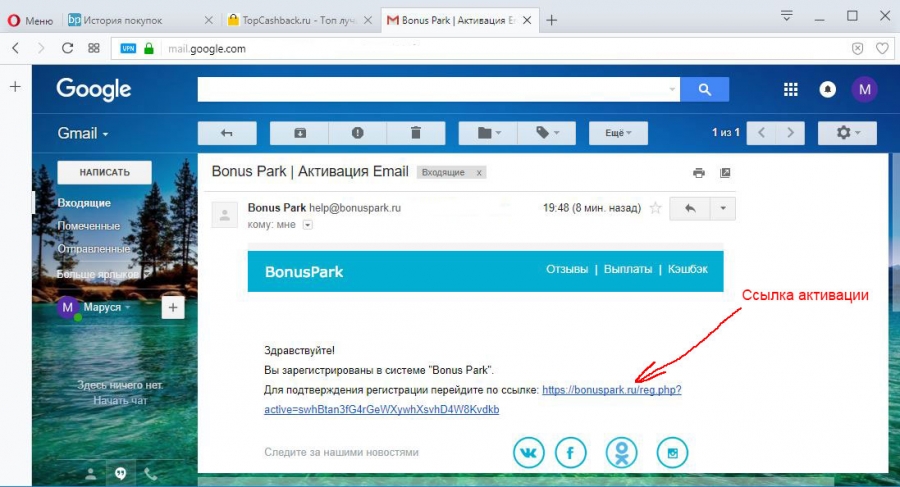Show details arrow next to кому: мне
The width and height of the screenshot is (900, 487).
click(308, 225)
